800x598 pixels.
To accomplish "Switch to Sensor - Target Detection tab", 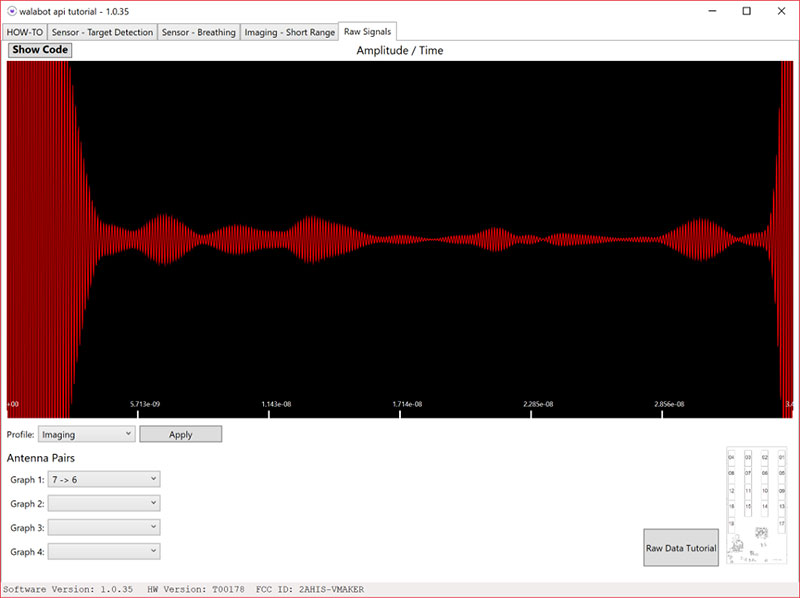I will [x=102, y=32].
